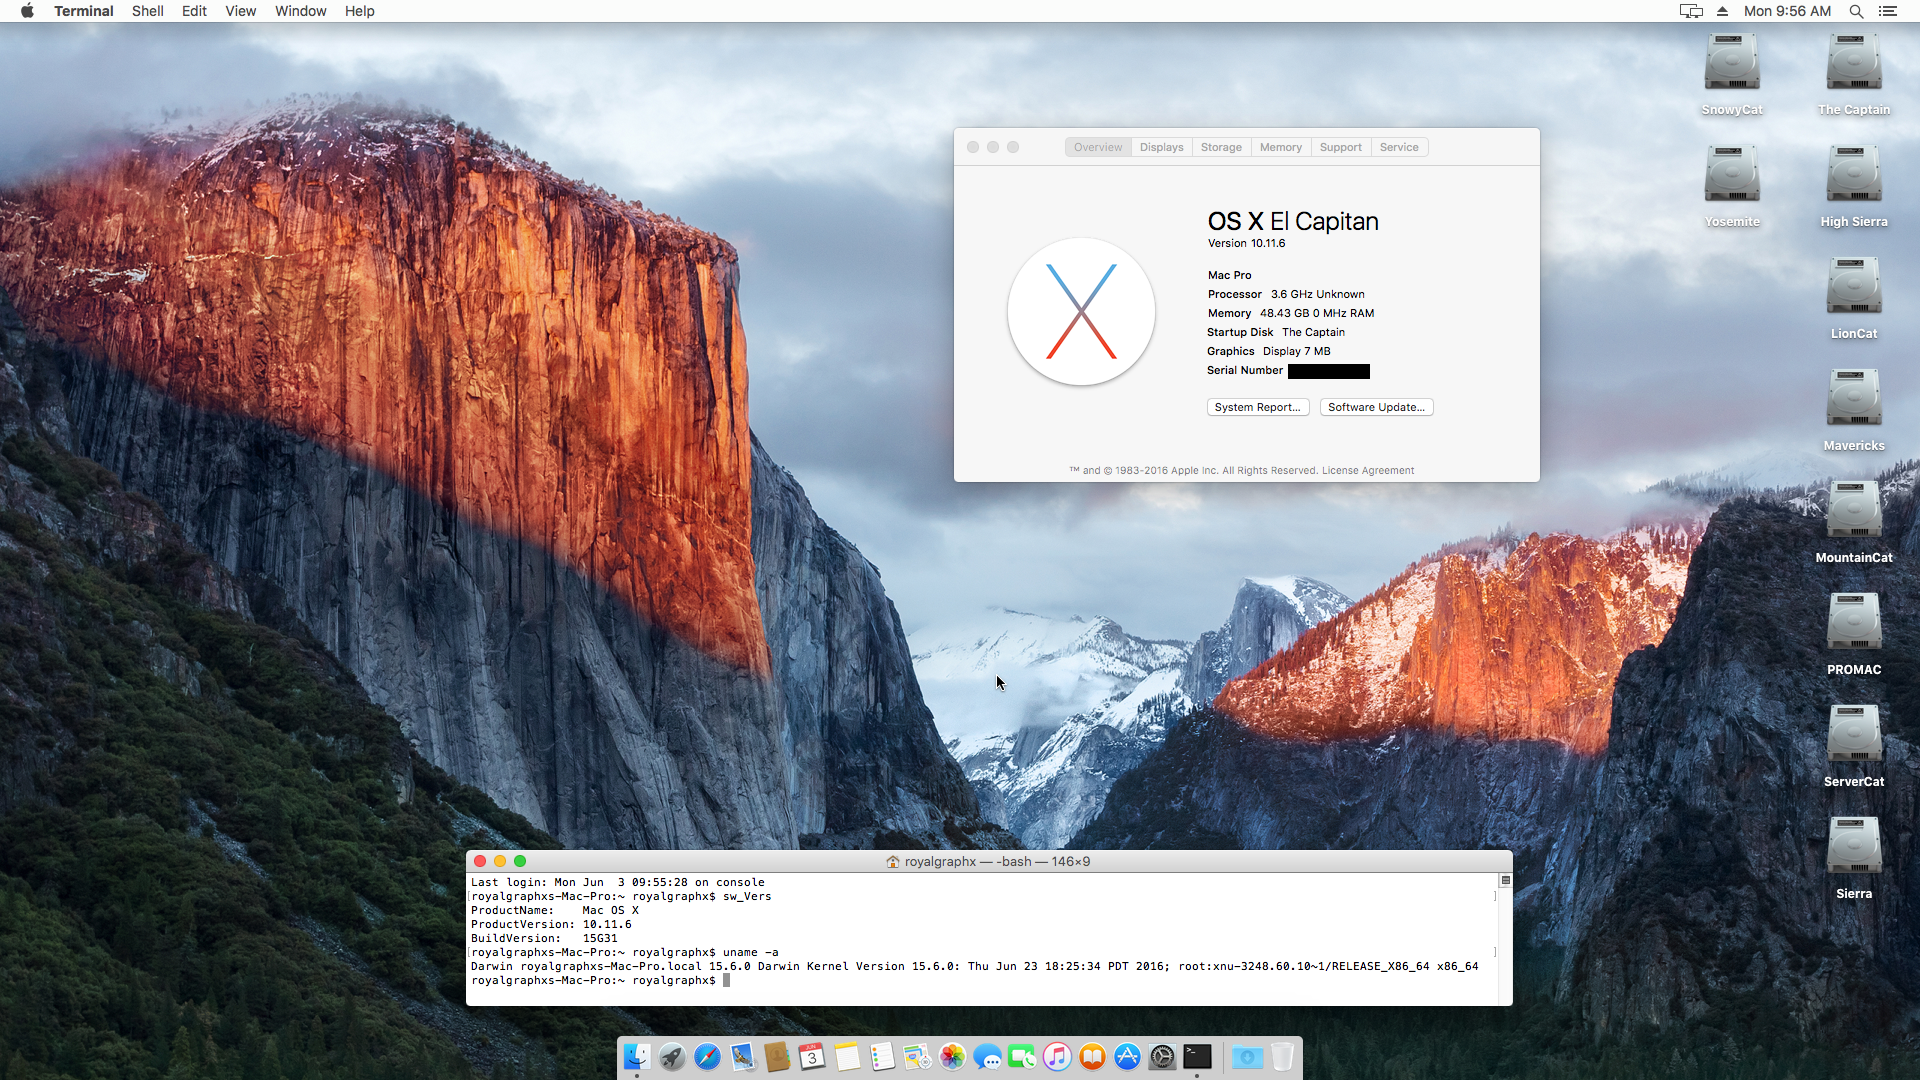Click System Report button
Viewport: 1920px width, 1080px height.
1258,407
